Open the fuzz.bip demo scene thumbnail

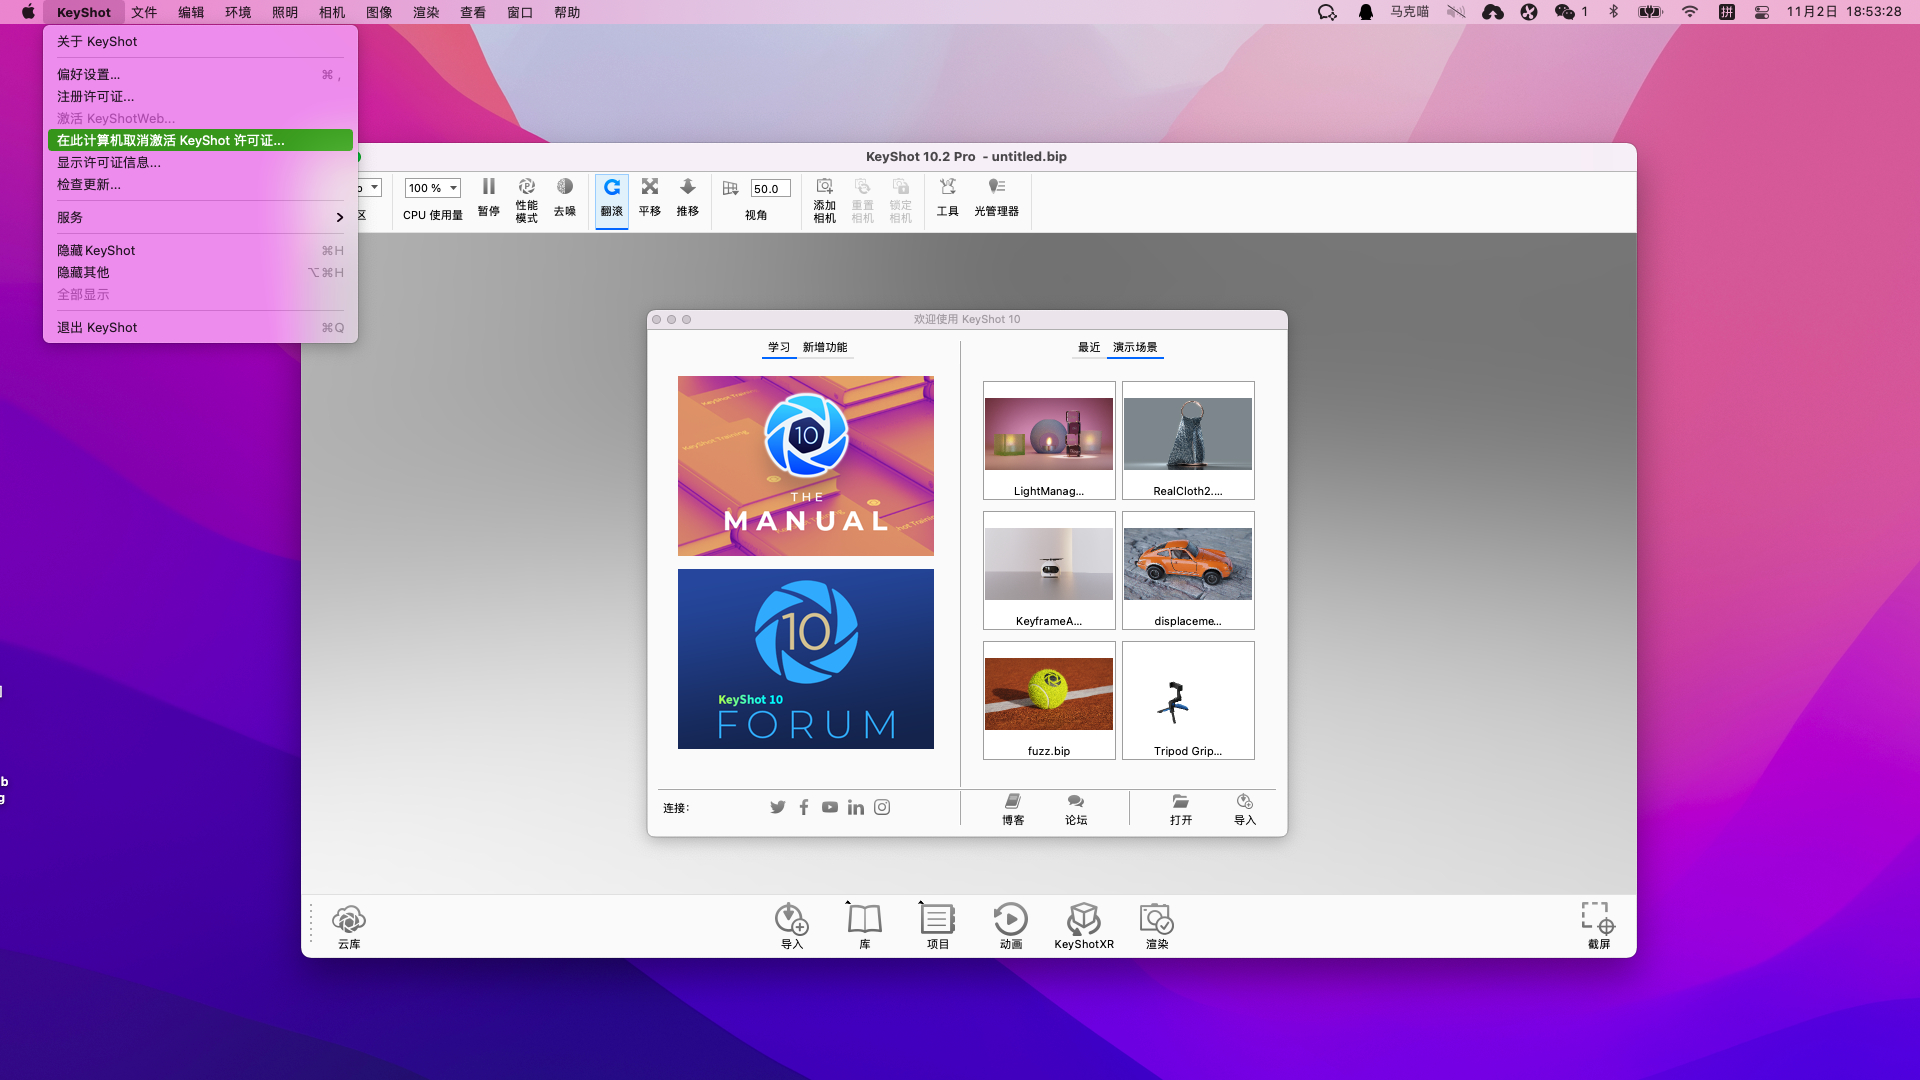tap(1048, 700)
